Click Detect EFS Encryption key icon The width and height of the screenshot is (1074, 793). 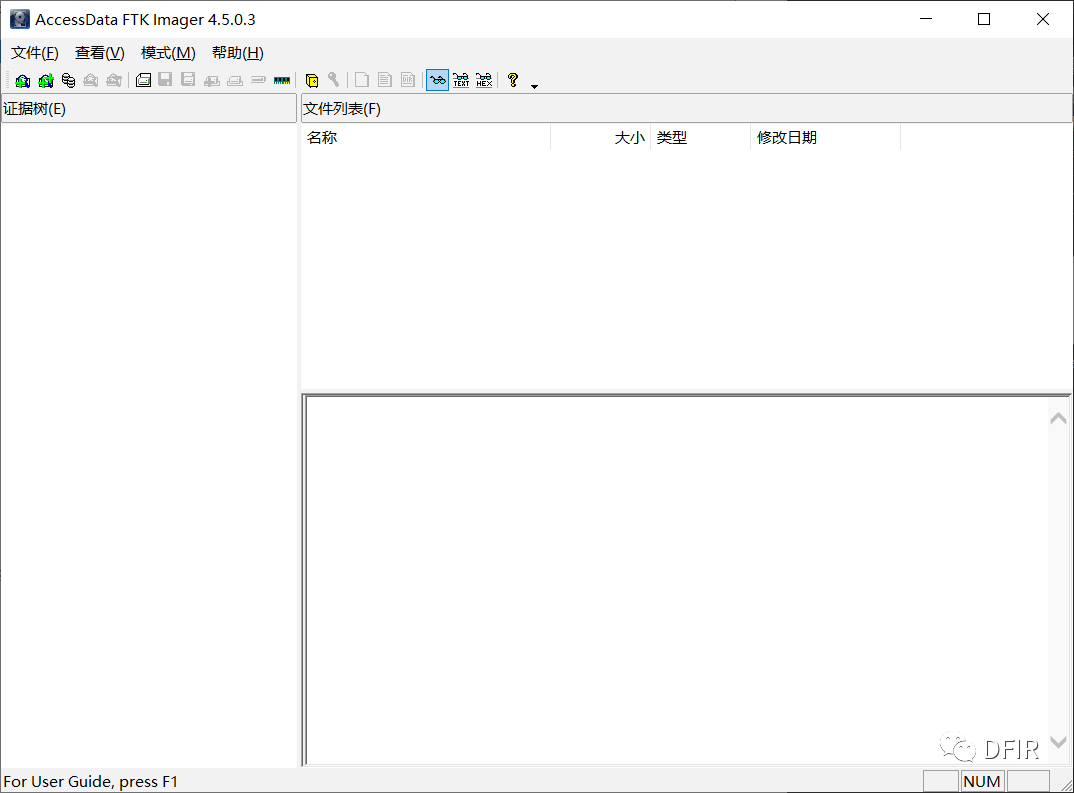point(334,80)
